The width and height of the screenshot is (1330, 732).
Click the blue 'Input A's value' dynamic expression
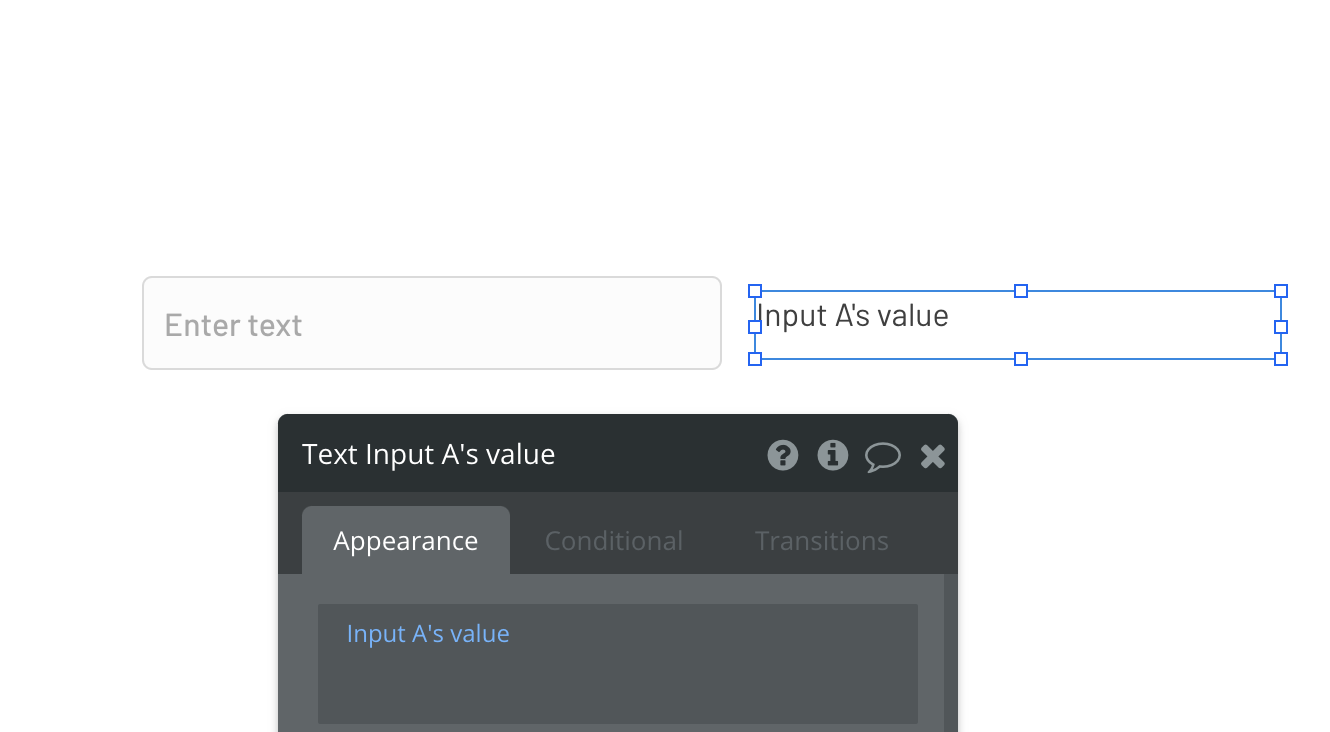(427, 633)
